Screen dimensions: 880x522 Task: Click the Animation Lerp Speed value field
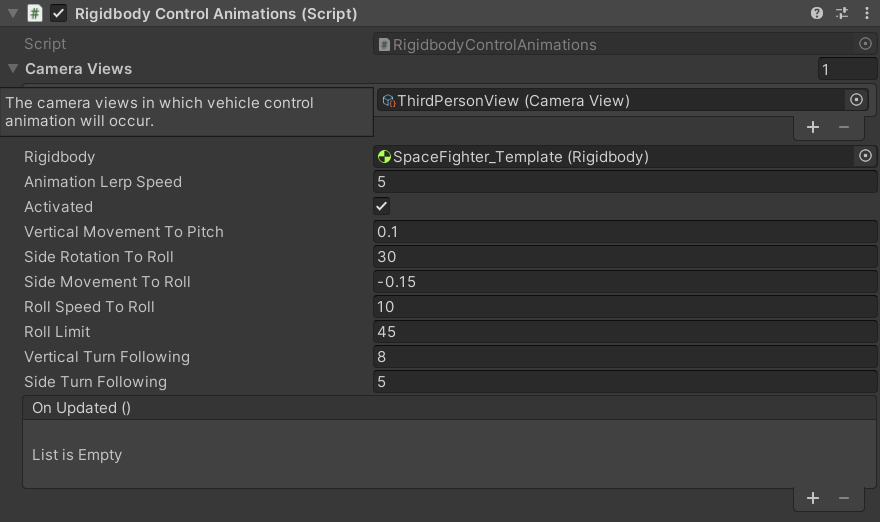pyautogui.click(x=624, y=182)
